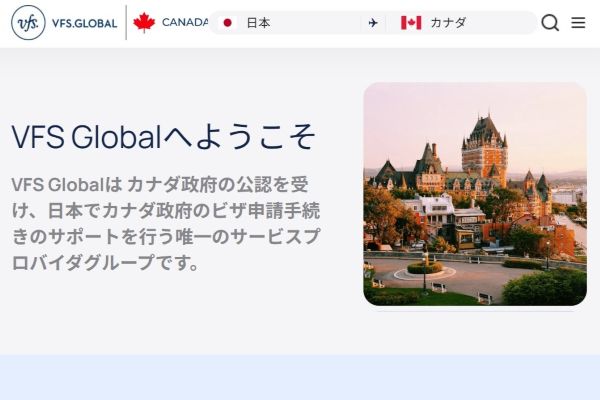Image resolution: width=600 pixels, height=400 pixels.
Task: Click the vertical divider between logo and CANADA
Action: pos(126,22)
